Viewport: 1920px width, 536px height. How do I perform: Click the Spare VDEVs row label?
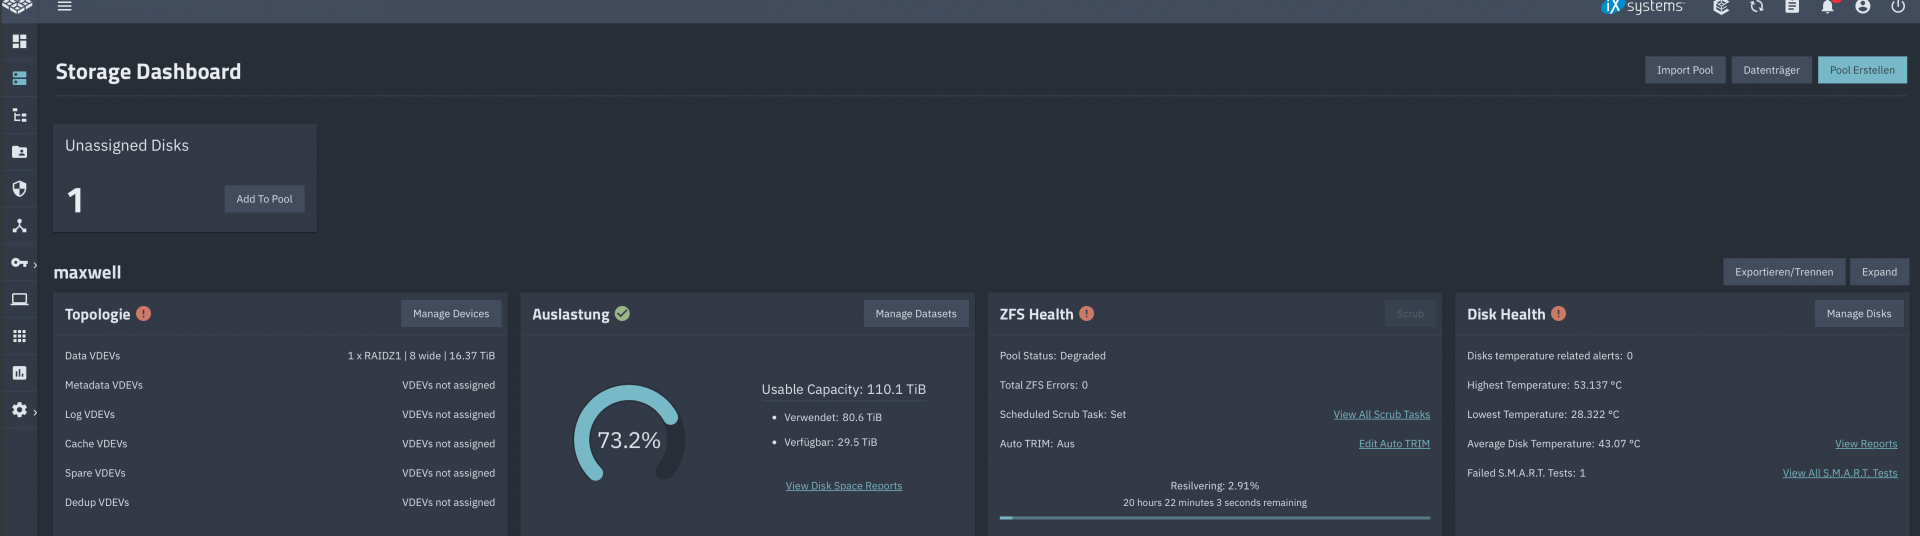point(95,474)
